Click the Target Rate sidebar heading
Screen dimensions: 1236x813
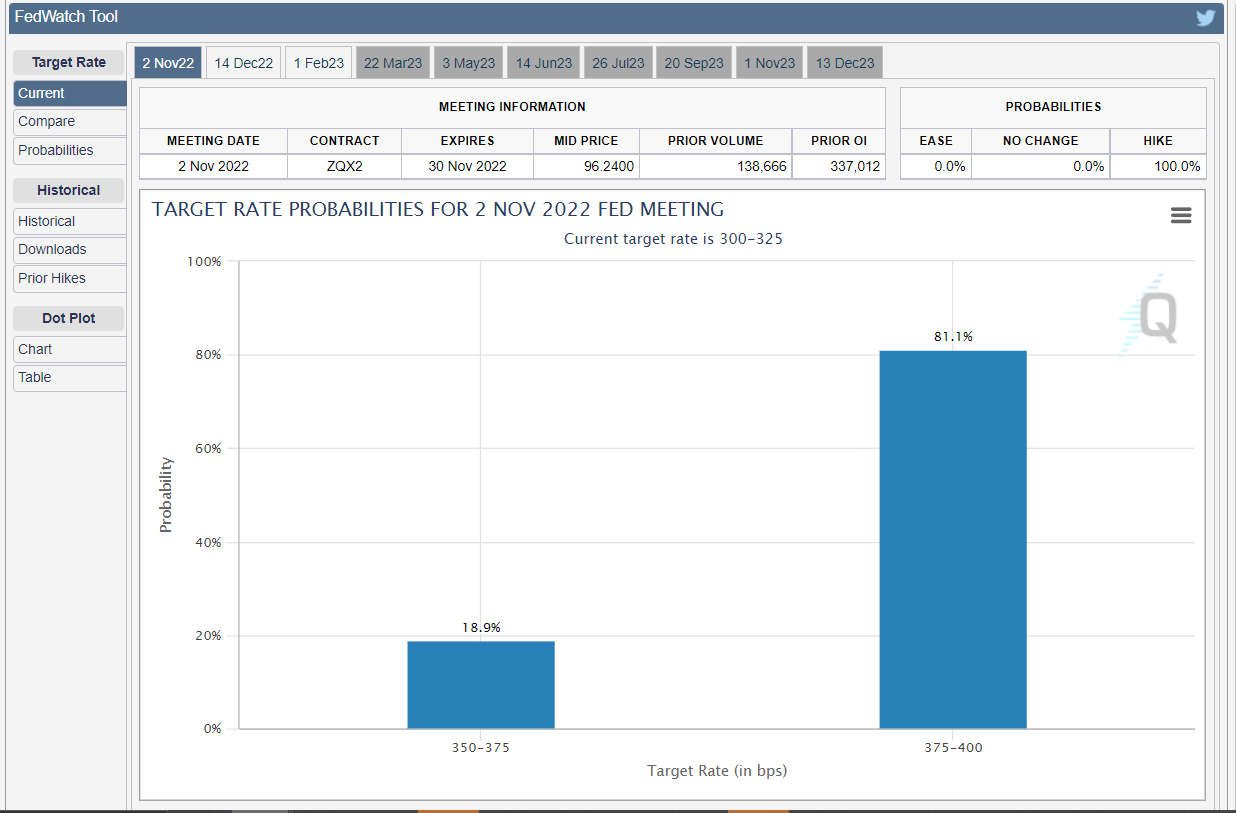click(69, 62)
